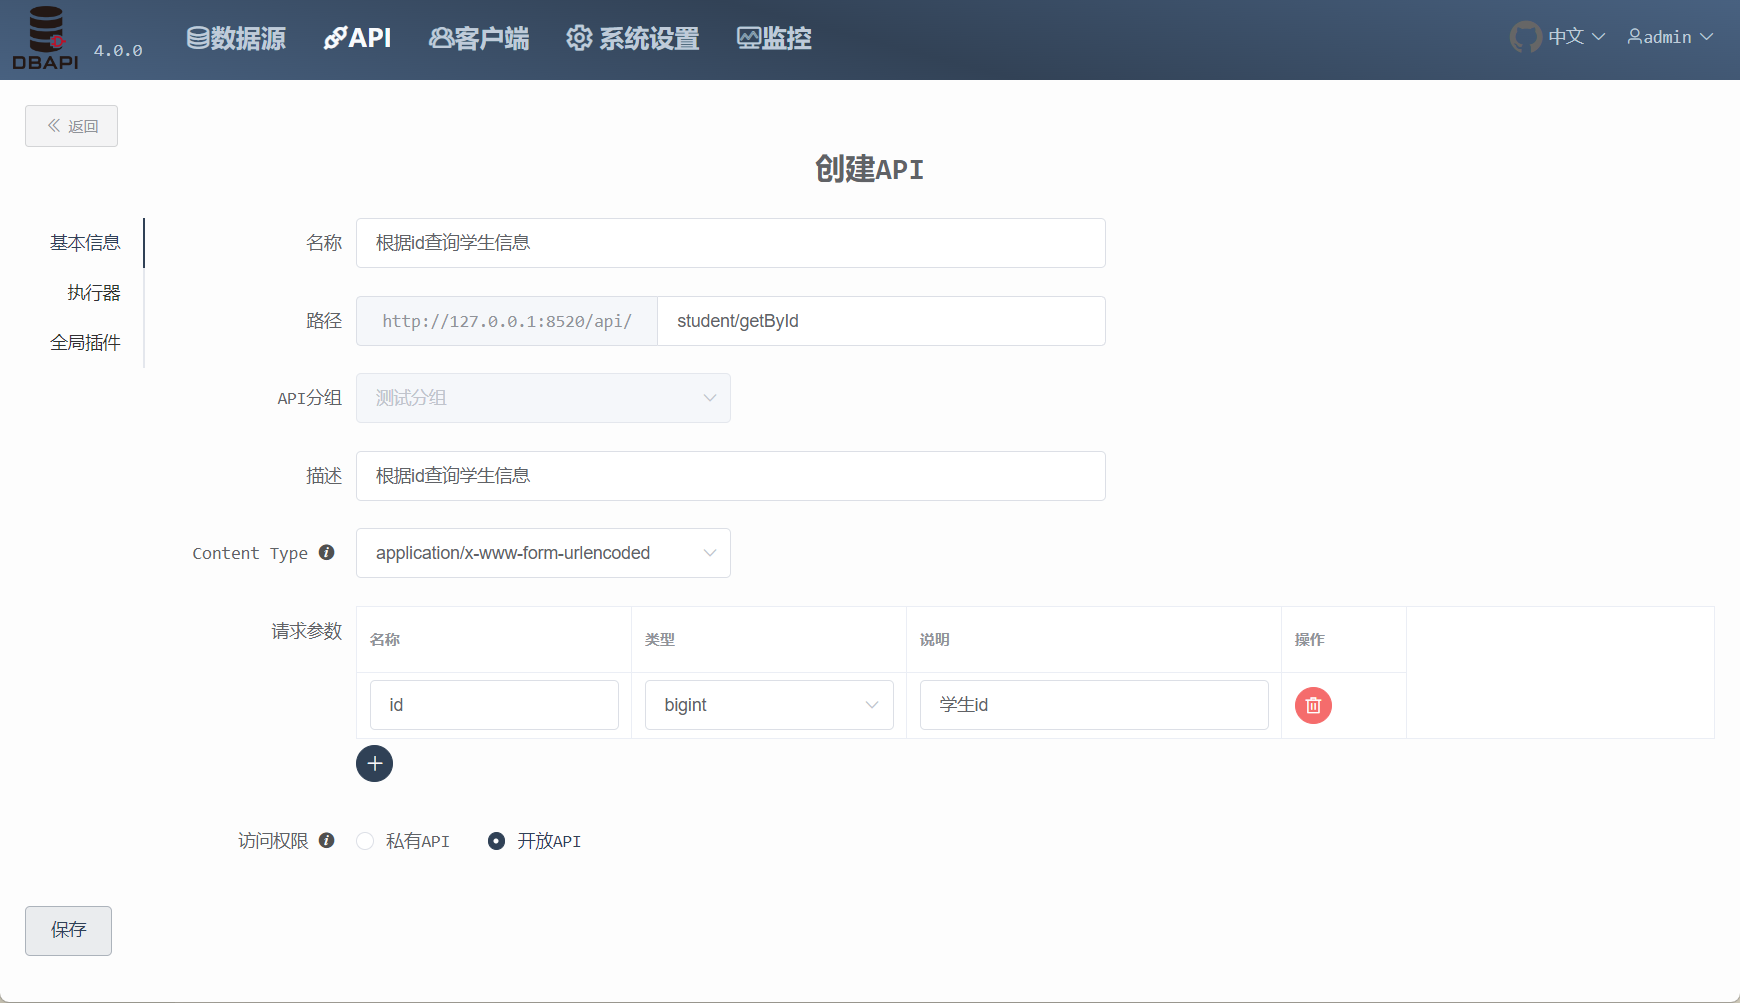Click the DBAPI logo icon
Image resolution: width=1740 pixels, height=1003 pixels.
pos(45,38)
